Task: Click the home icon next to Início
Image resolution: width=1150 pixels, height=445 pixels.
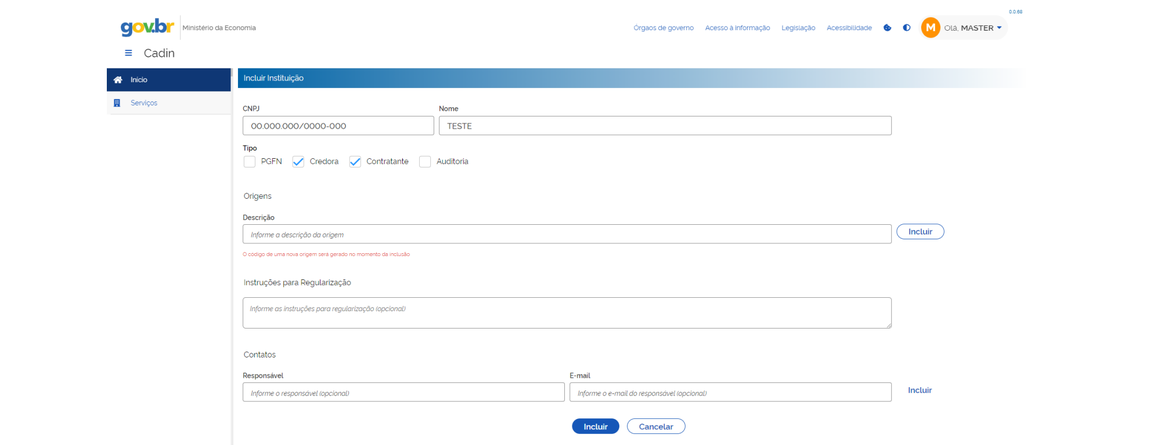Action: click(x=118, y=79)
